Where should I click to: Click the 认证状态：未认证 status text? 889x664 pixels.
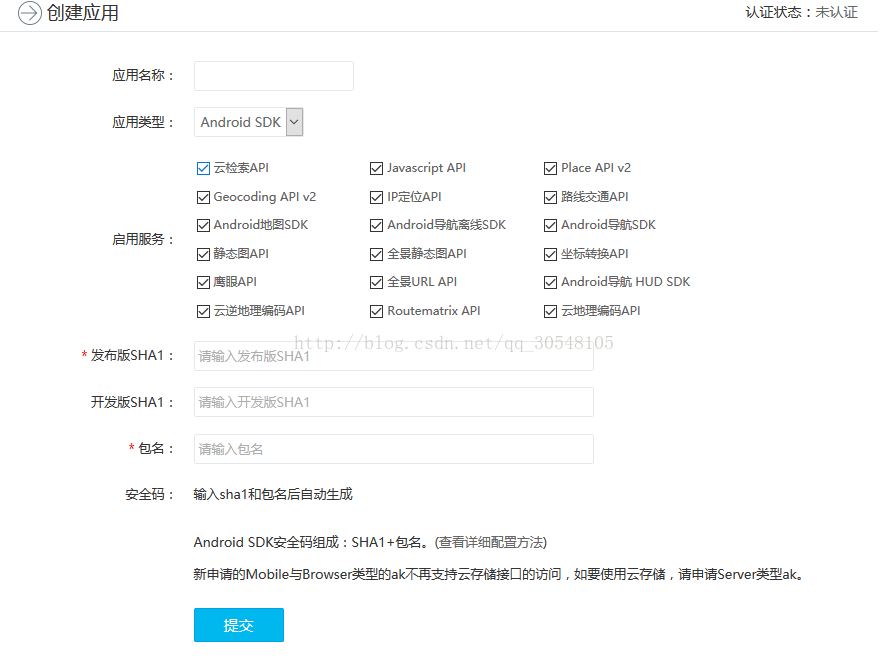click(801, 12)
